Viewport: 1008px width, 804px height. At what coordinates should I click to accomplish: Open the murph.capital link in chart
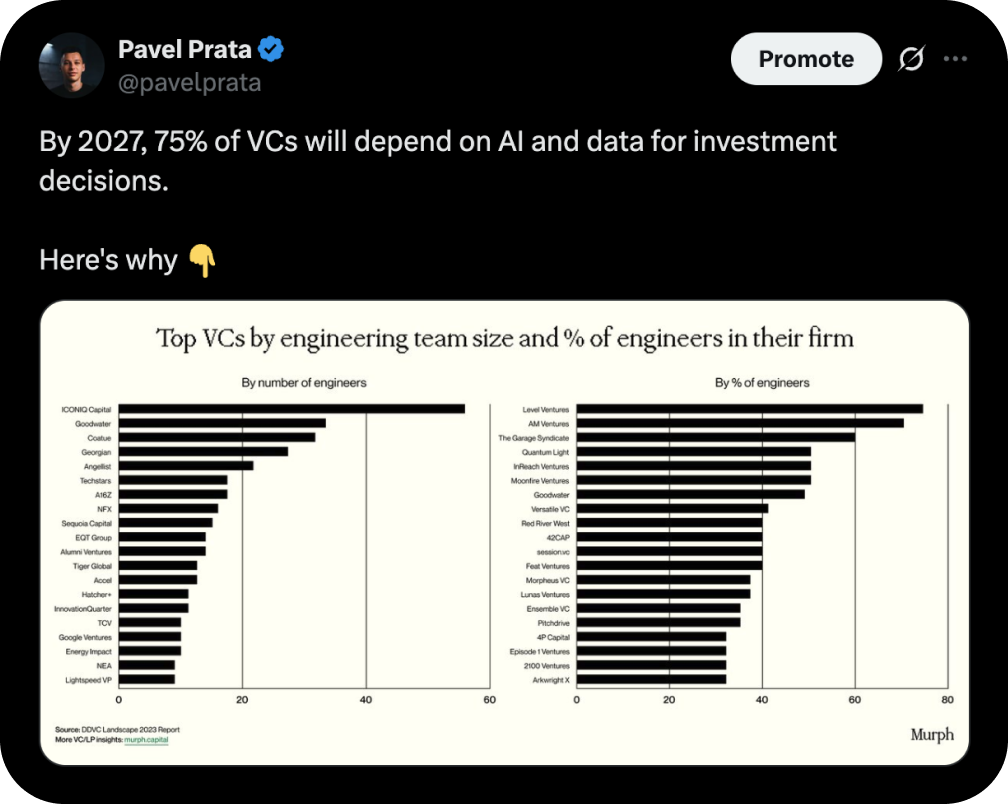[146, 740]
